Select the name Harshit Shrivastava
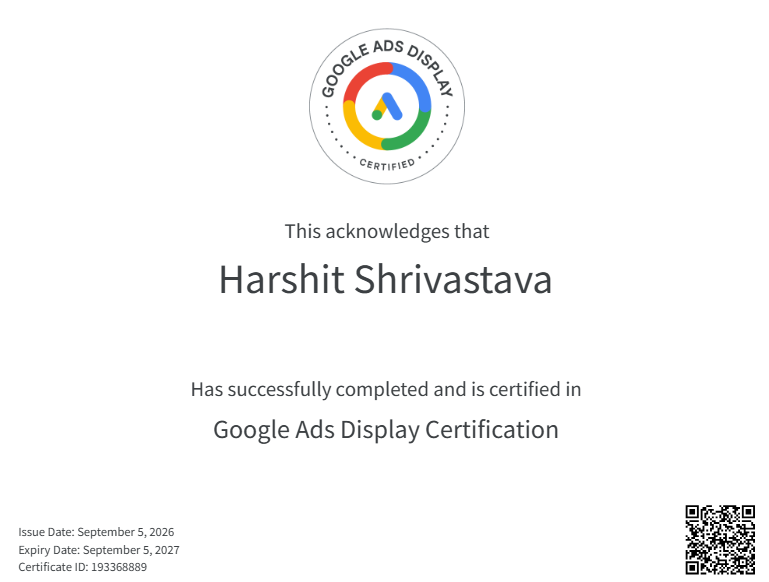Image resolution: width=769 pixels, height=582 pixels. pyautogui.click(x=385, y=279)
